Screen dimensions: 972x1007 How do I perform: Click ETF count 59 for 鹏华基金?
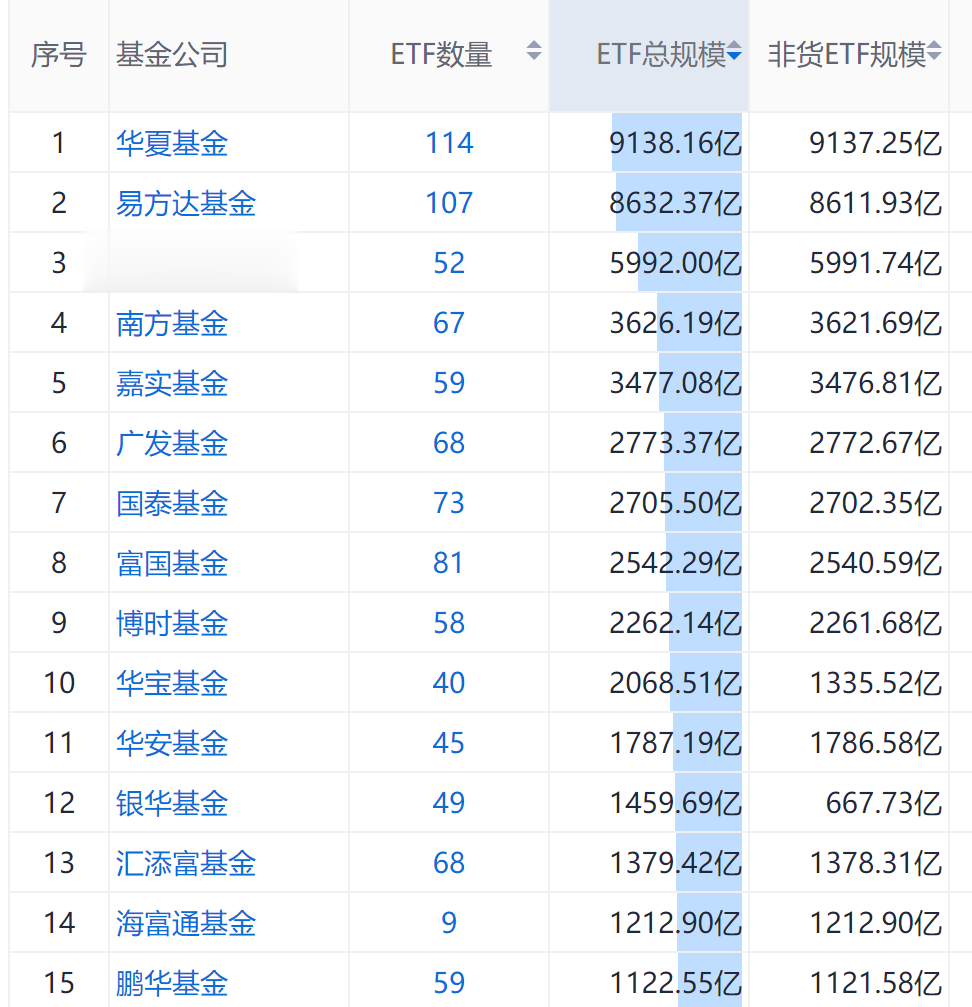[x=449, y=983]
